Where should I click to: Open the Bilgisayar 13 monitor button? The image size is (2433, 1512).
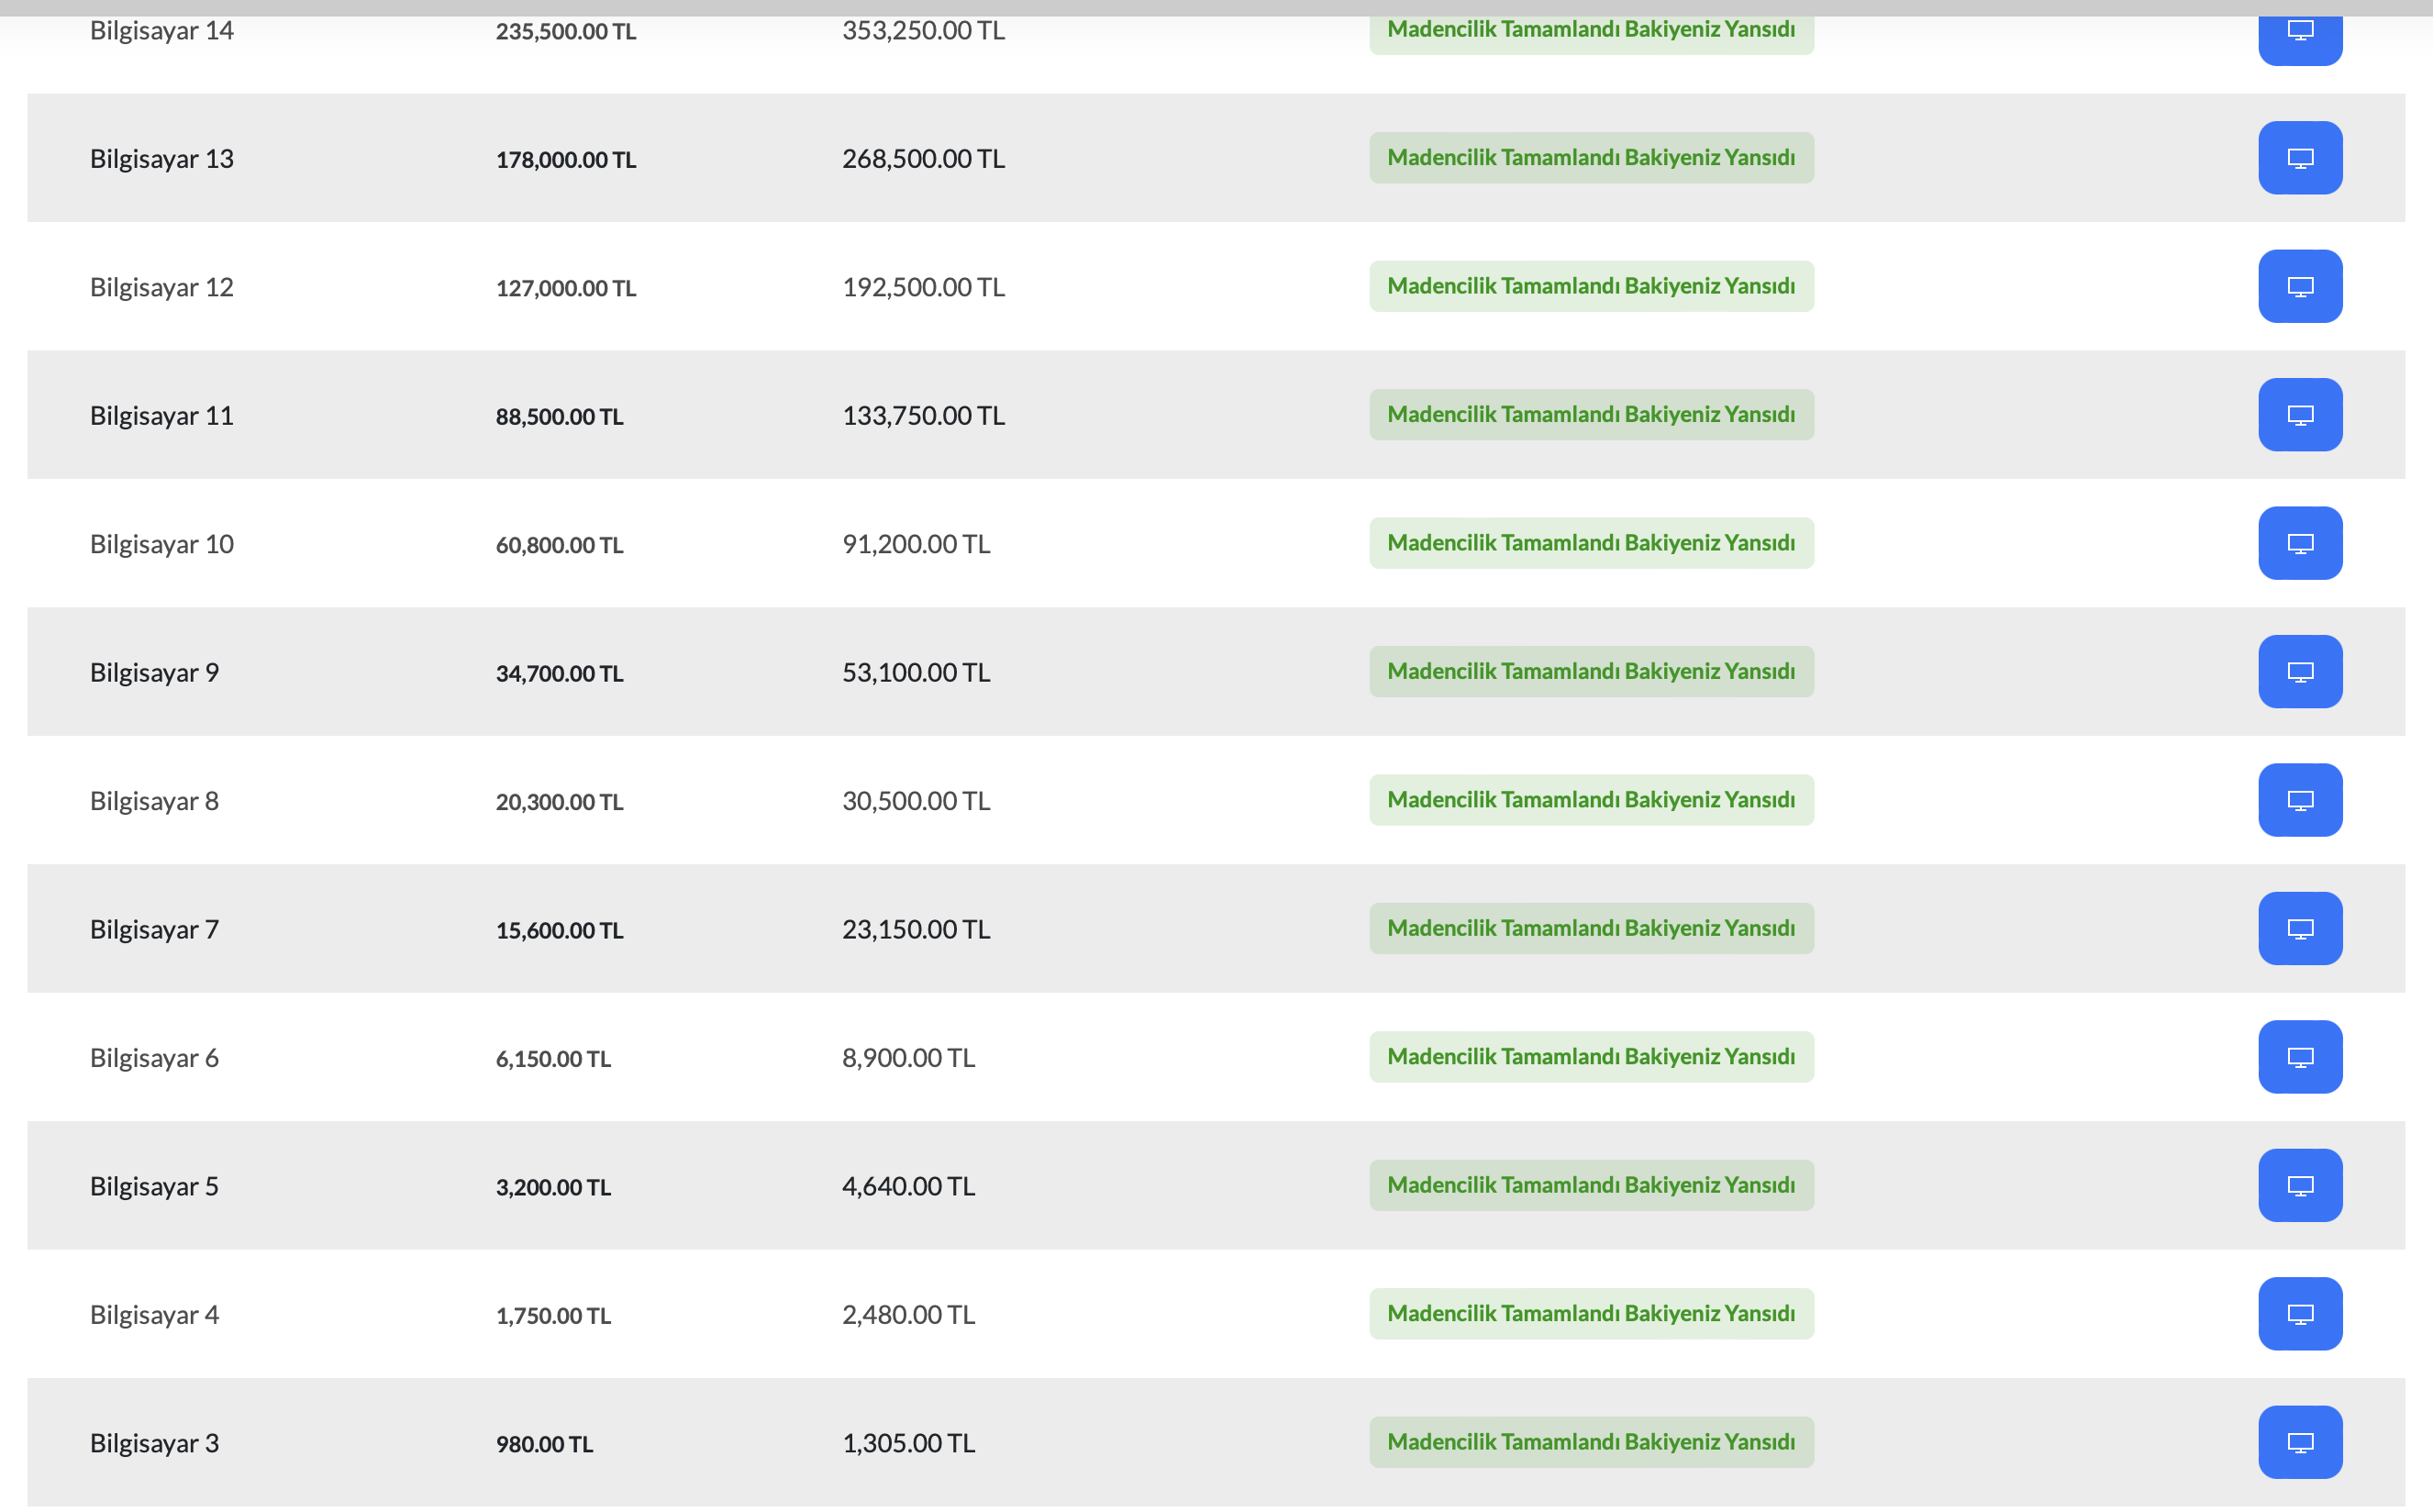(2300, 158)
